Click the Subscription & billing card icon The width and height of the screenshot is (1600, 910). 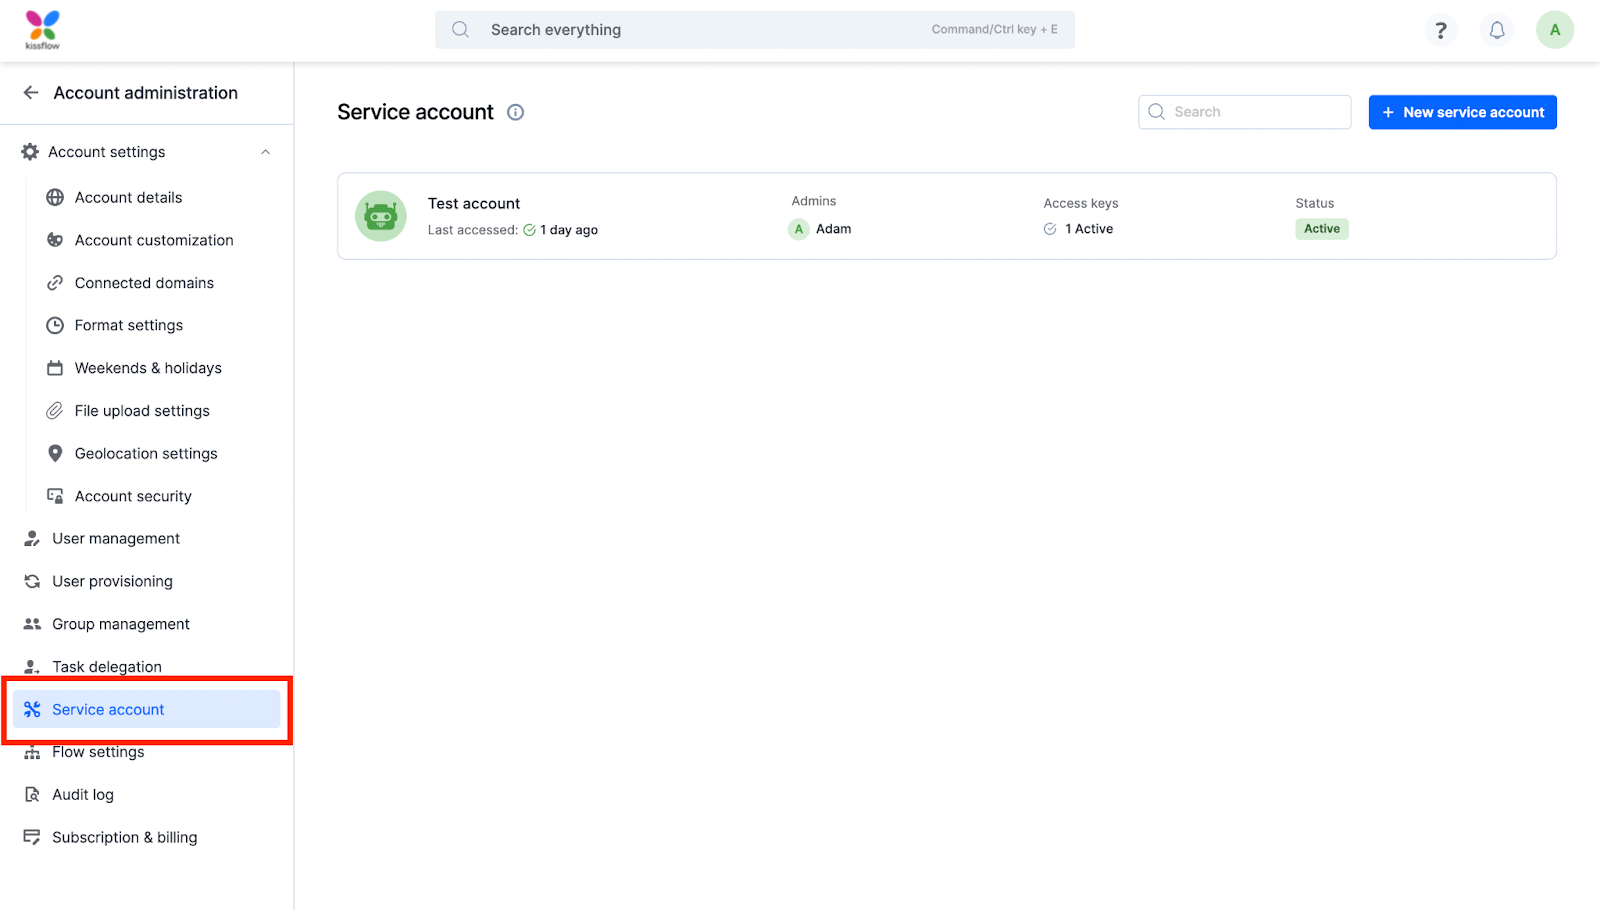(32, 837)
